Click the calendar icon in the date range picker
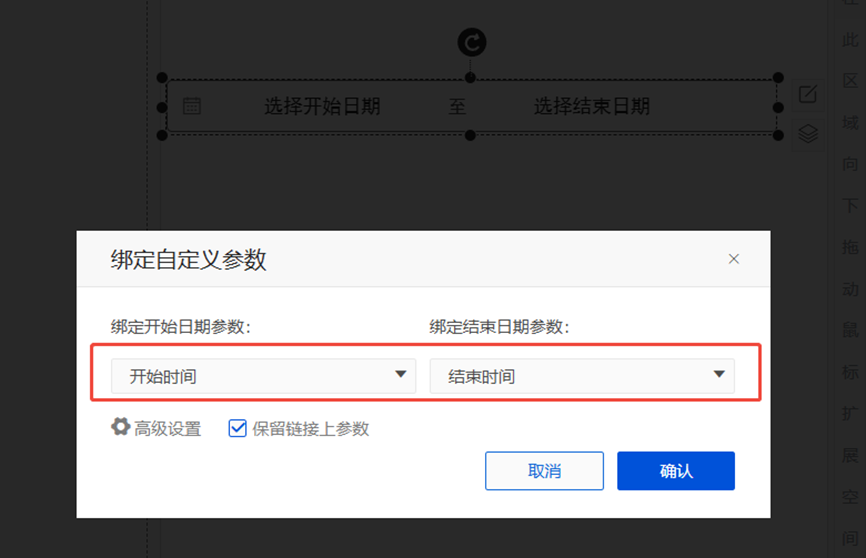 (x=192, y=106)
